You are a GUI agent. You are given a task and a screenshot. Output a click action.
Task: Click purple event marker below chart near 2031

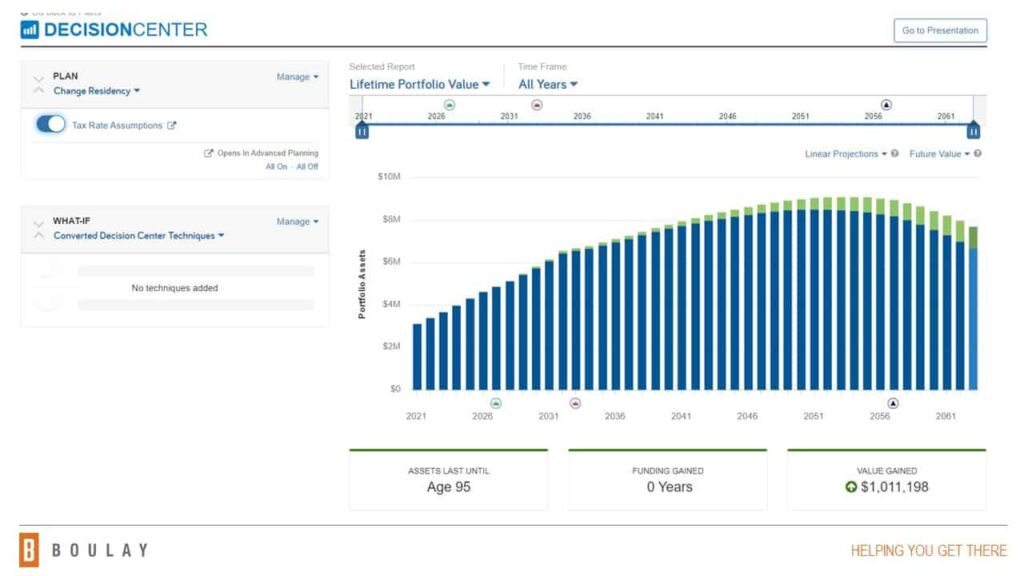[x=575, y=403]
